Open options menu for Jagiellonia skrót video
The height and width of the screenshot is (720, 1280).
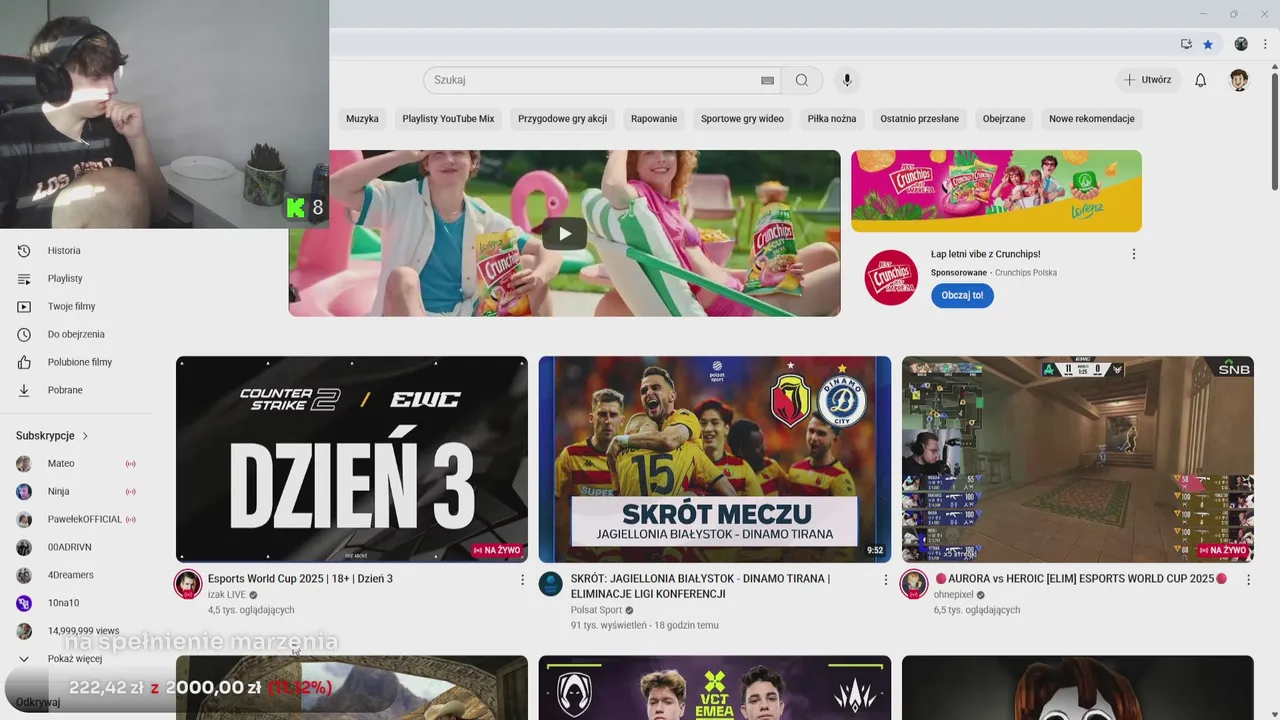[x=885, y=579]
